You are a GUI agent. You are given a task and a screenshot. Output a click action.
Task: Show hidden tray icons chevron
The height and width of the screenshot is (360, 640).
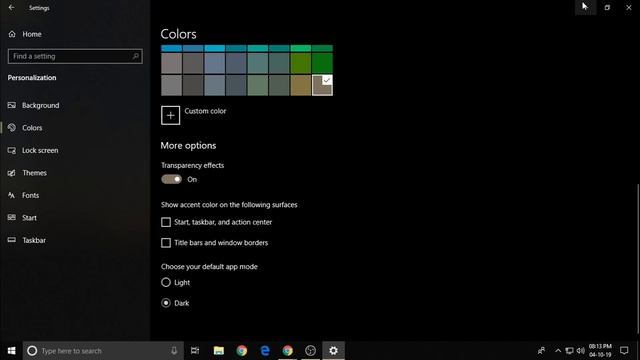pos(558,351)
